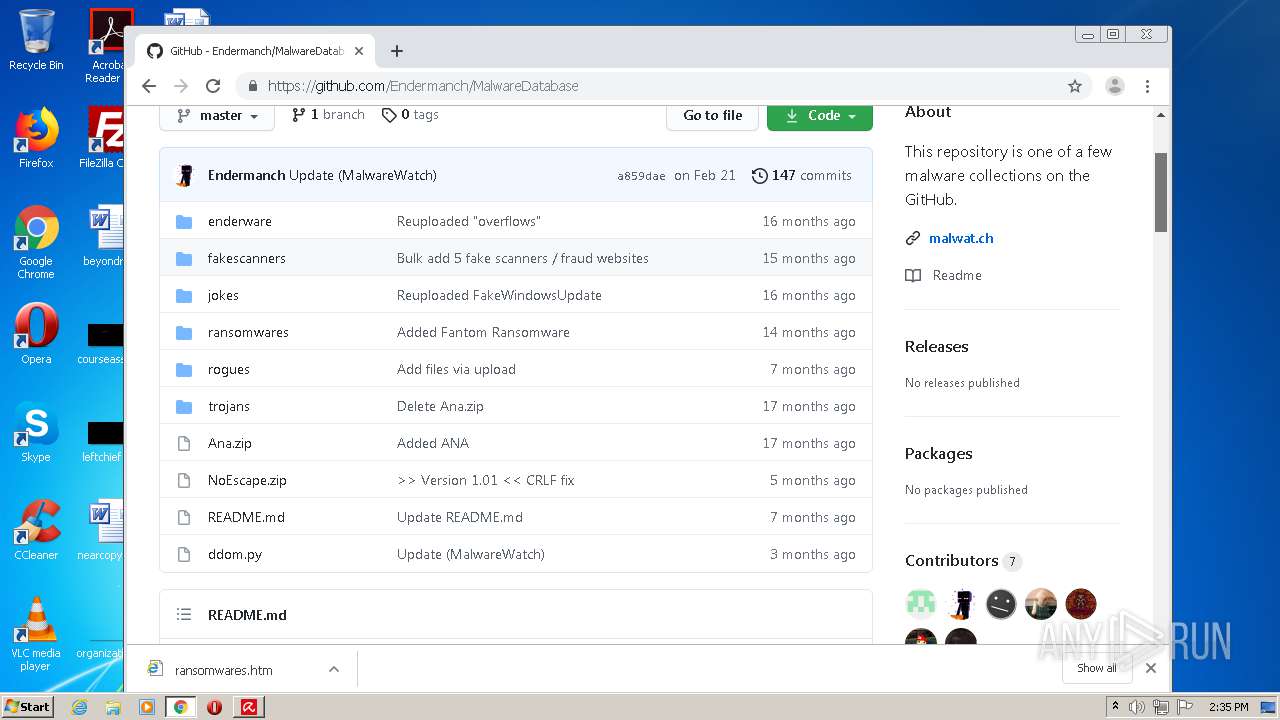Select the VLC media player desktop shortcut
Viewport: 1280px width, 720px height.
pos(36,634)
